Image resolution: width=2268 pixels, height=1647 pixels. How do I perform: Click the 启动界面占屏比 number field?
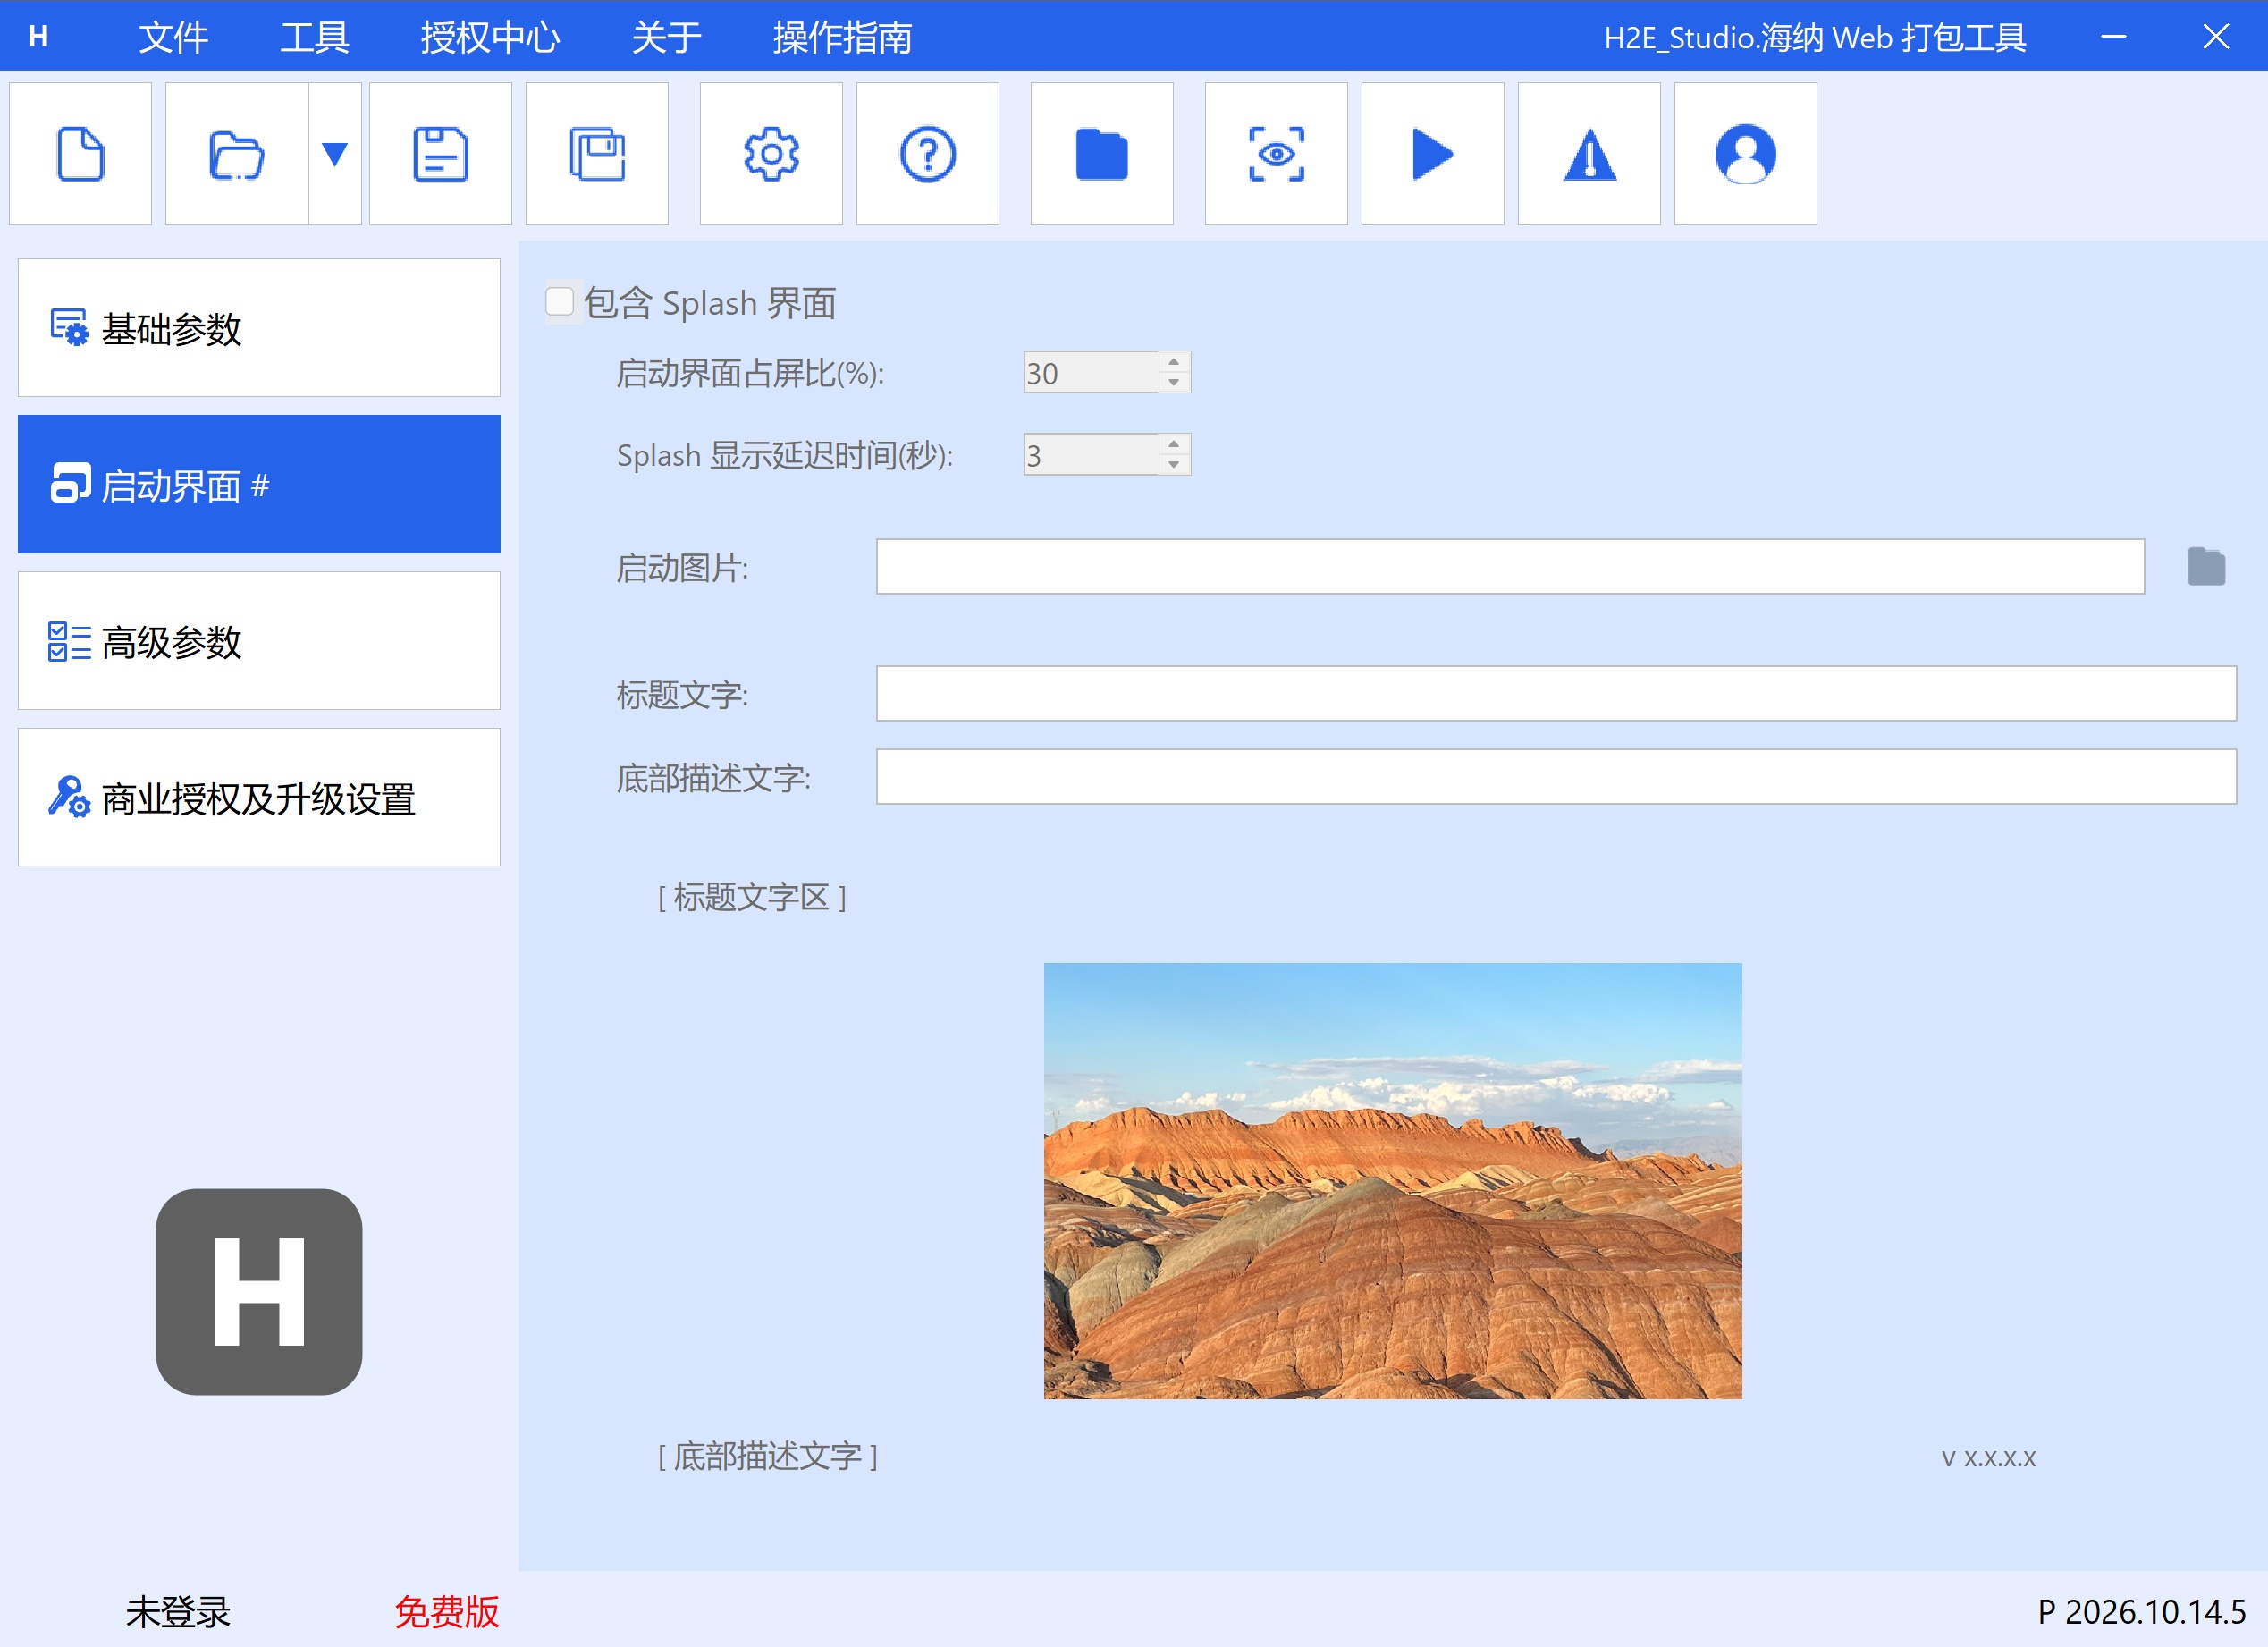(1091, 372)
